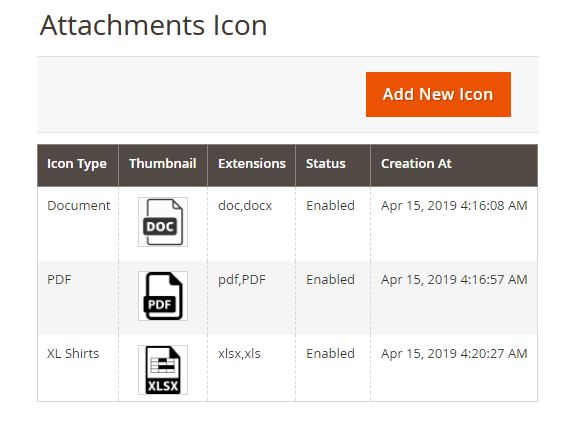
Task: Click the Attachments Icon page title
Action: click(153, 26)
